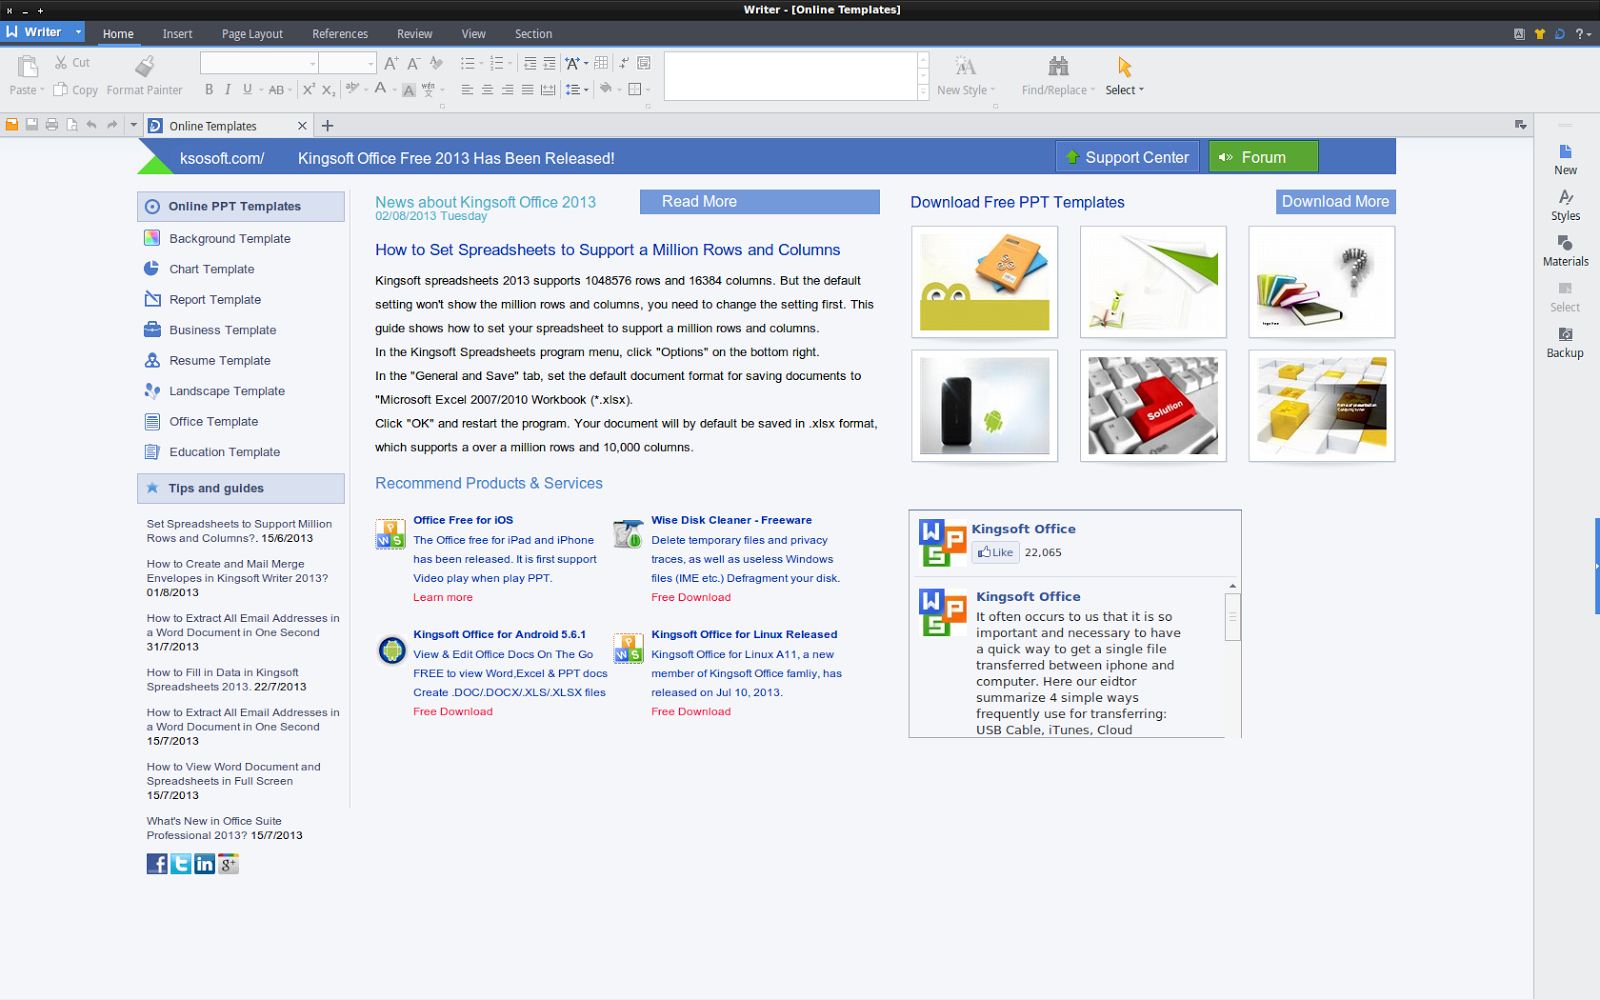Open a new tab with the plus button
Viewport: 1600px width, 1000px height.
click(327, 126)
